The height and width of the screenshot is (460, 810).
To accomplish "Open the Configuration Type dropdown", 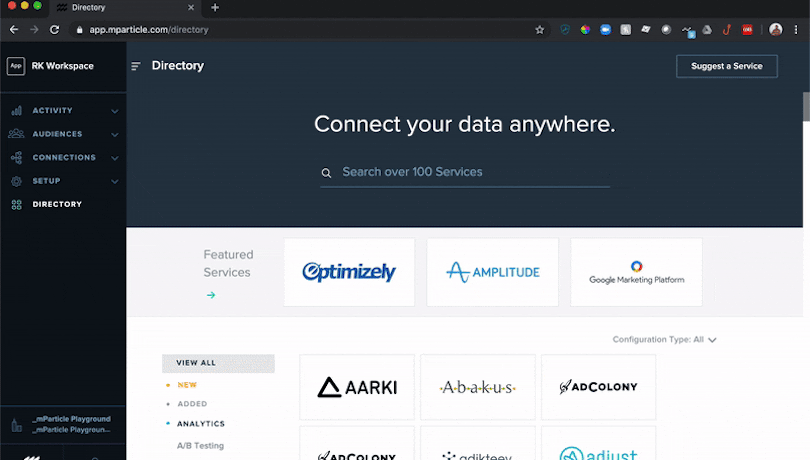I will 664,340.
